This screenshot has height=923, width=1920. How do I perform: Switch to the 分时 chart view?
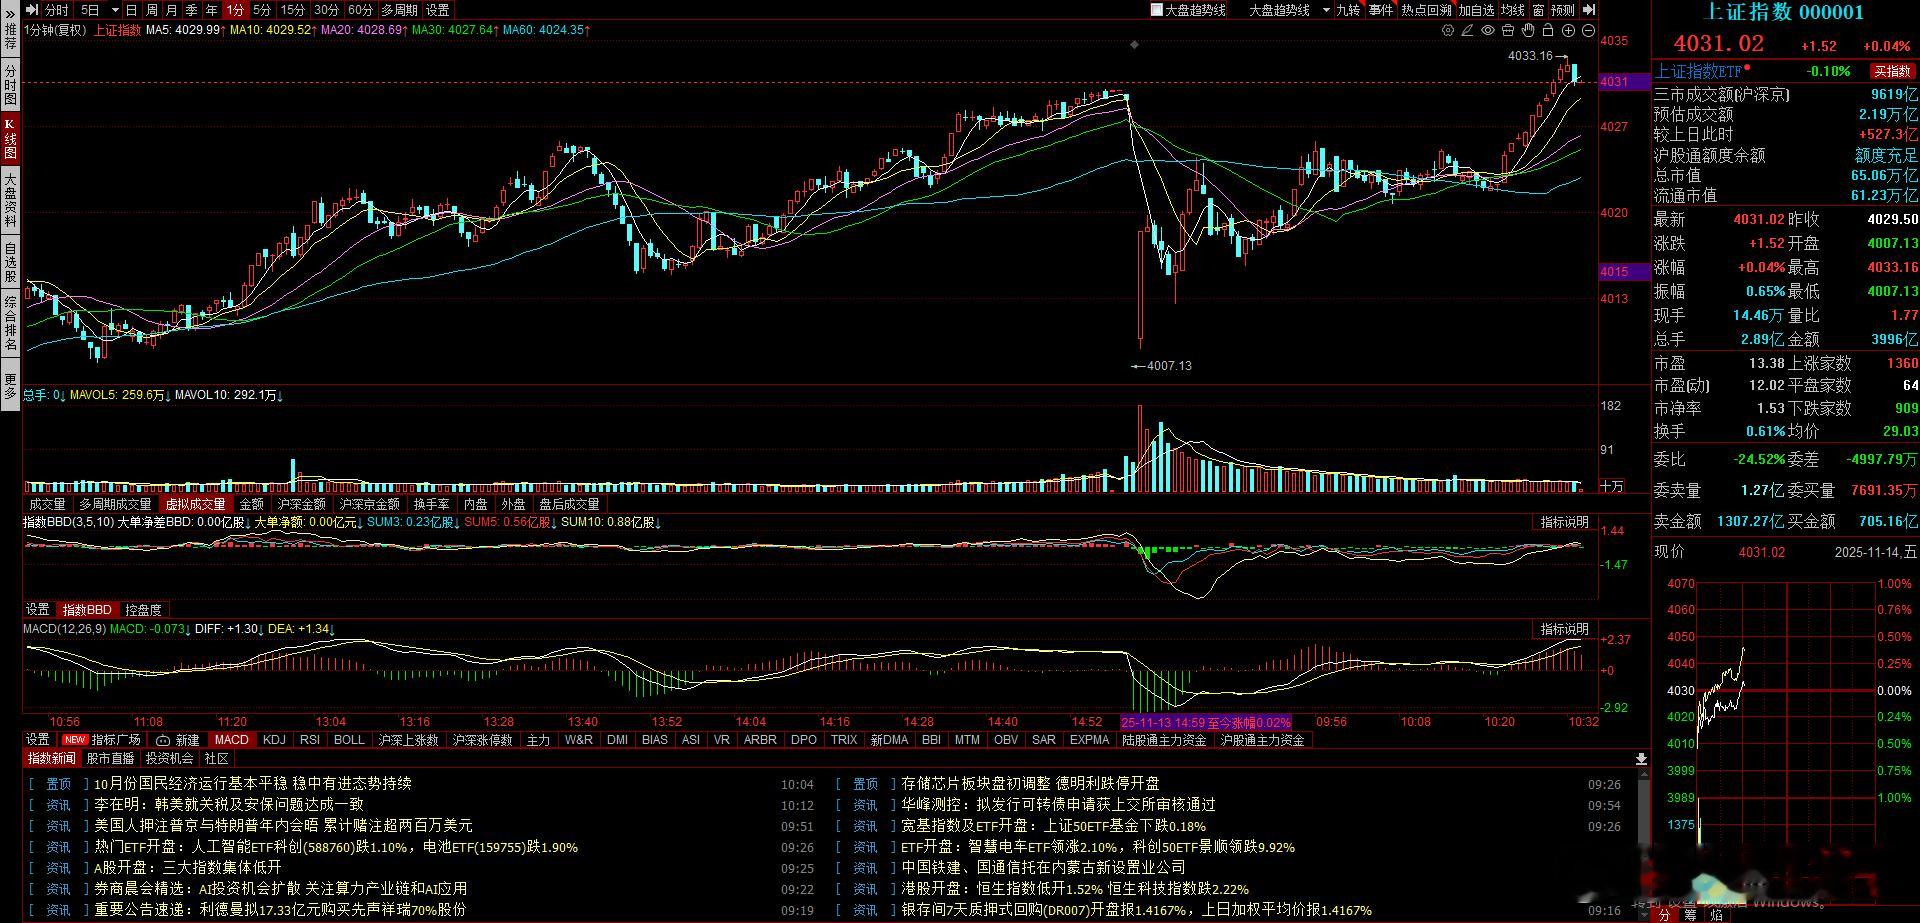(x=57, y=10)
